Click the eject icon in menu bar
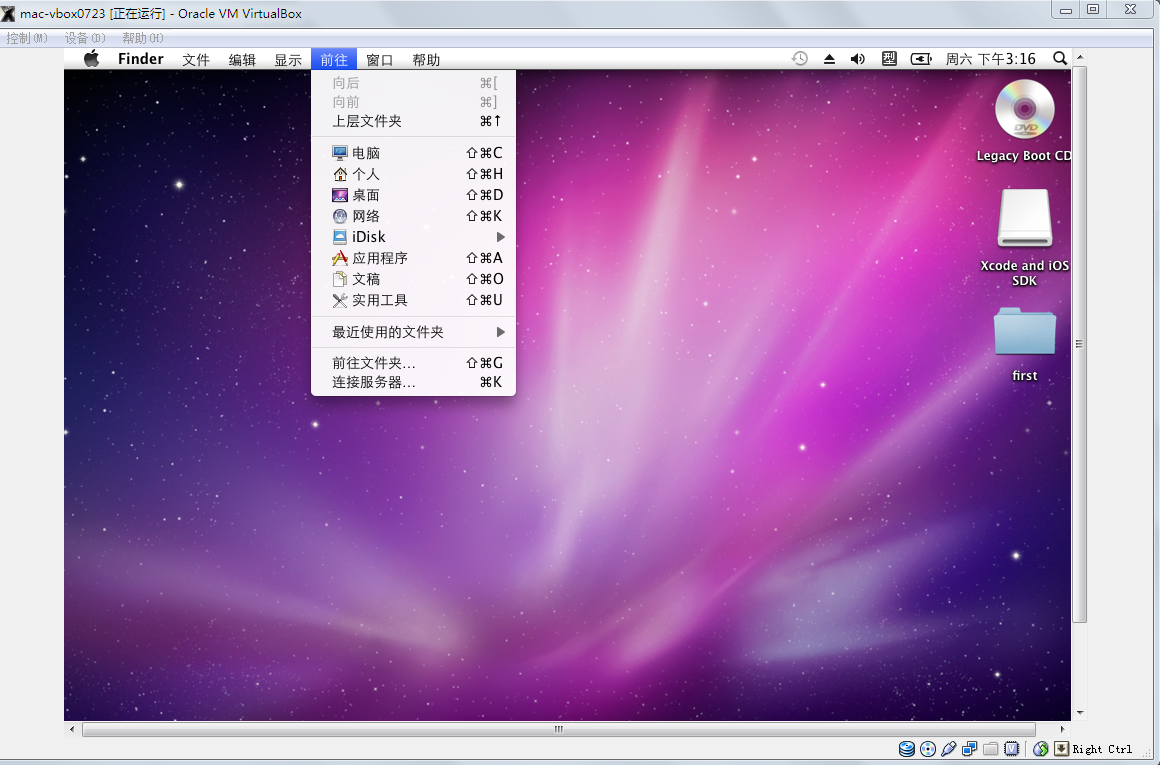The image size is (1160, 765). (x=829, y=59)
